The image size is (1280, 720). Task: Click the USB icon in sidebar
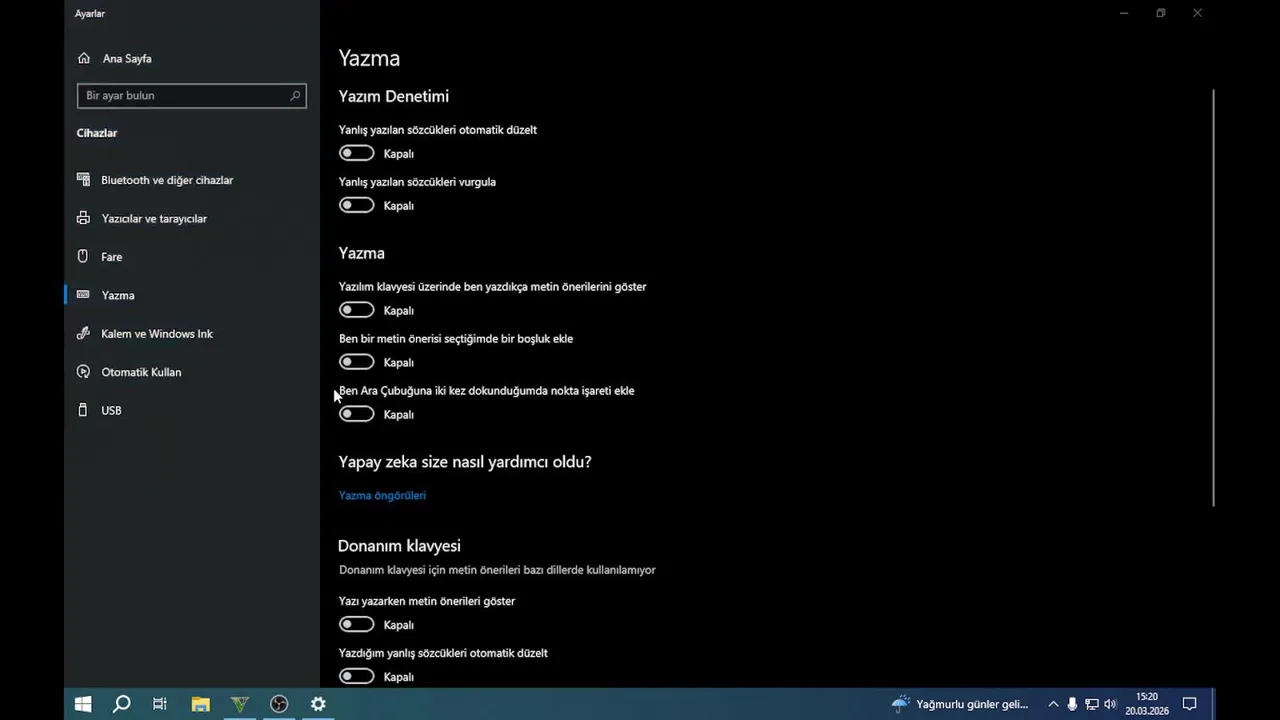tap(83, 410)
